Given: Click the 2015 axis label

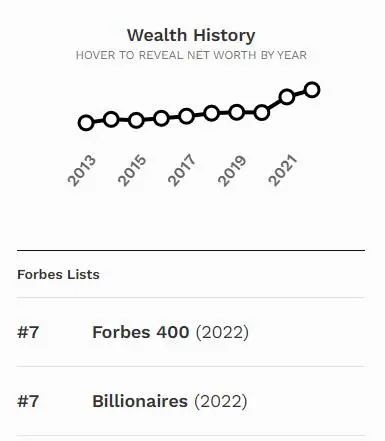Looking at the screenshot, I should coord(132,170).
